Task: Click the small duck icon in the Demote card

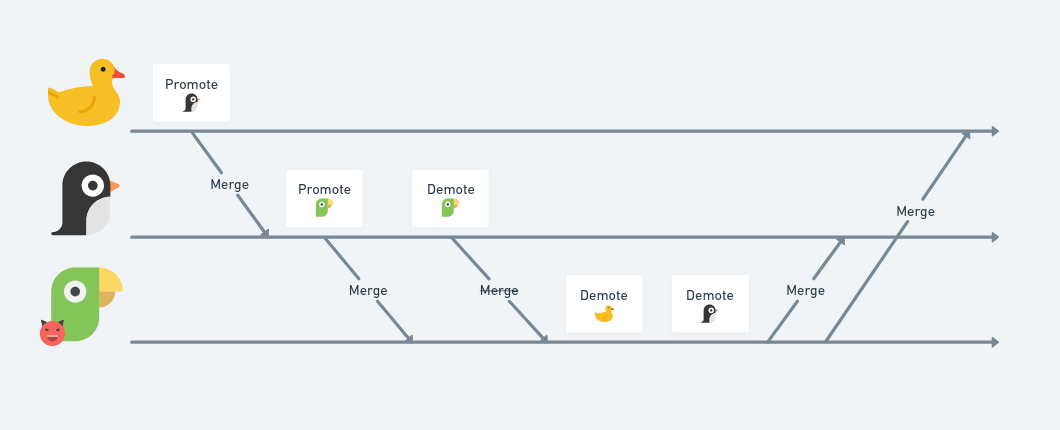Action: pos(604,314)
